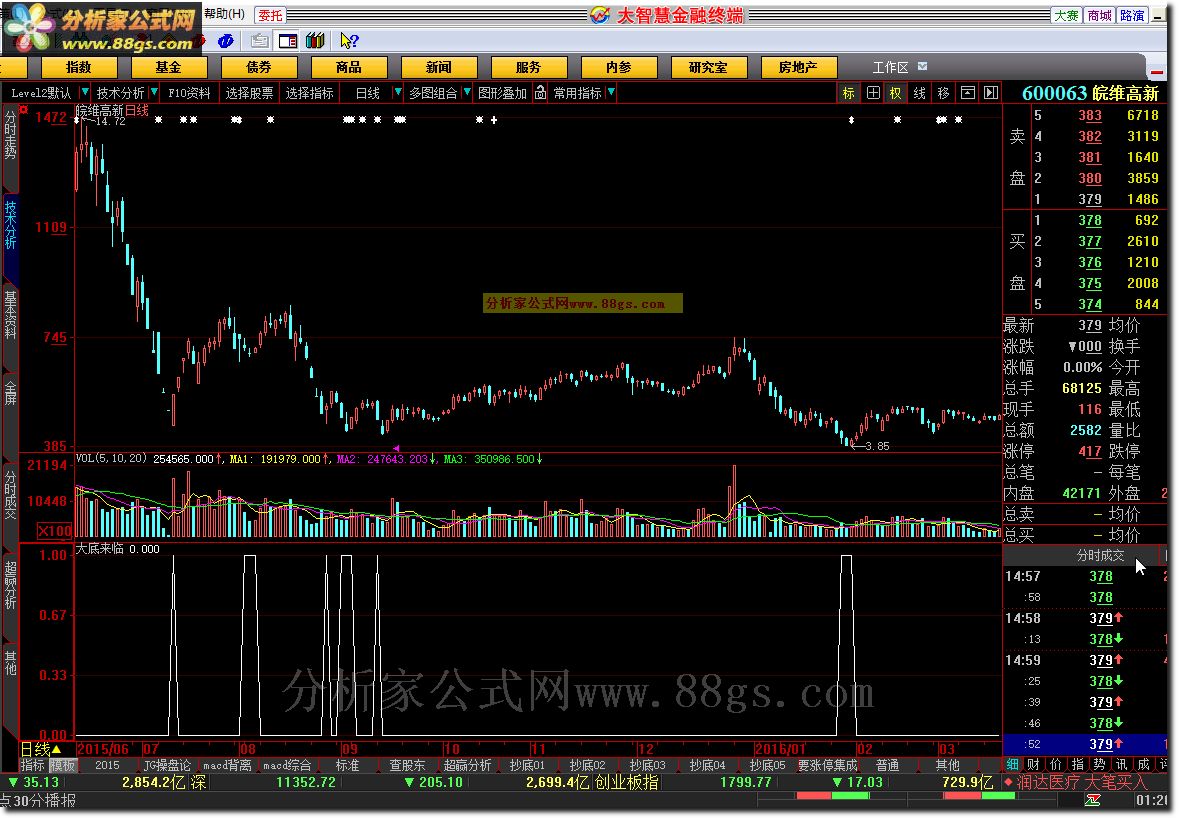
Task: Toggle the side info panel layout icon
Action: coord(288,41)
